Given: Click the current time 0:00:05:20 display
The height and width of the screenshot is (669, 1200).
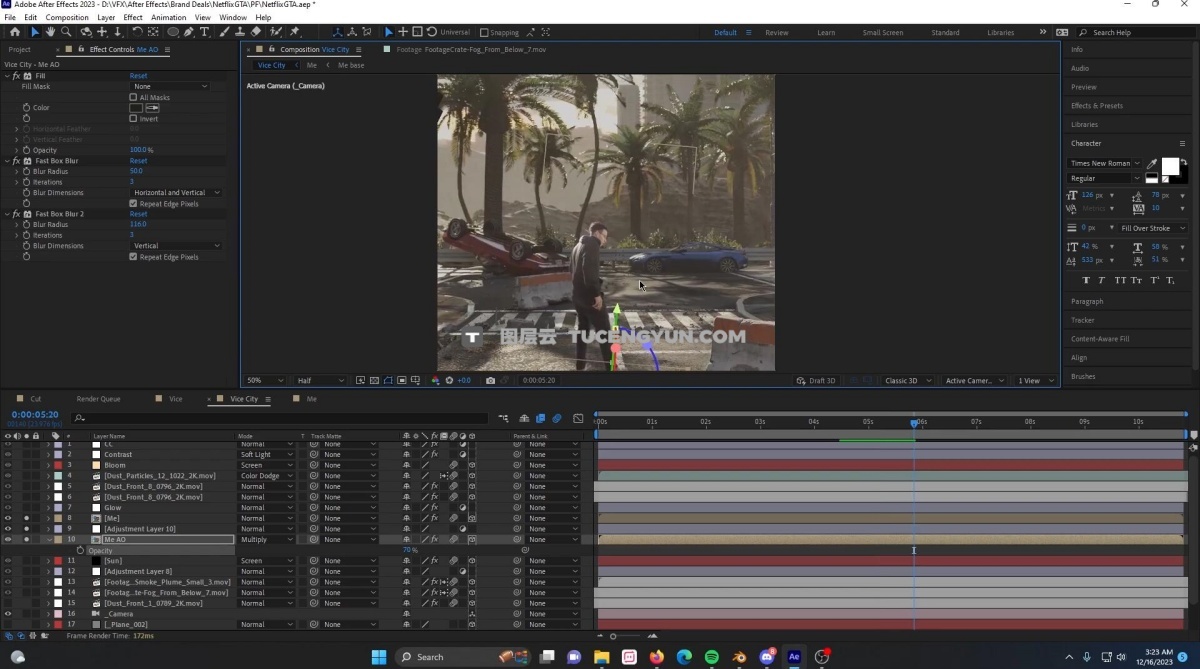Looking at the screenshot, I should (34, 414).
